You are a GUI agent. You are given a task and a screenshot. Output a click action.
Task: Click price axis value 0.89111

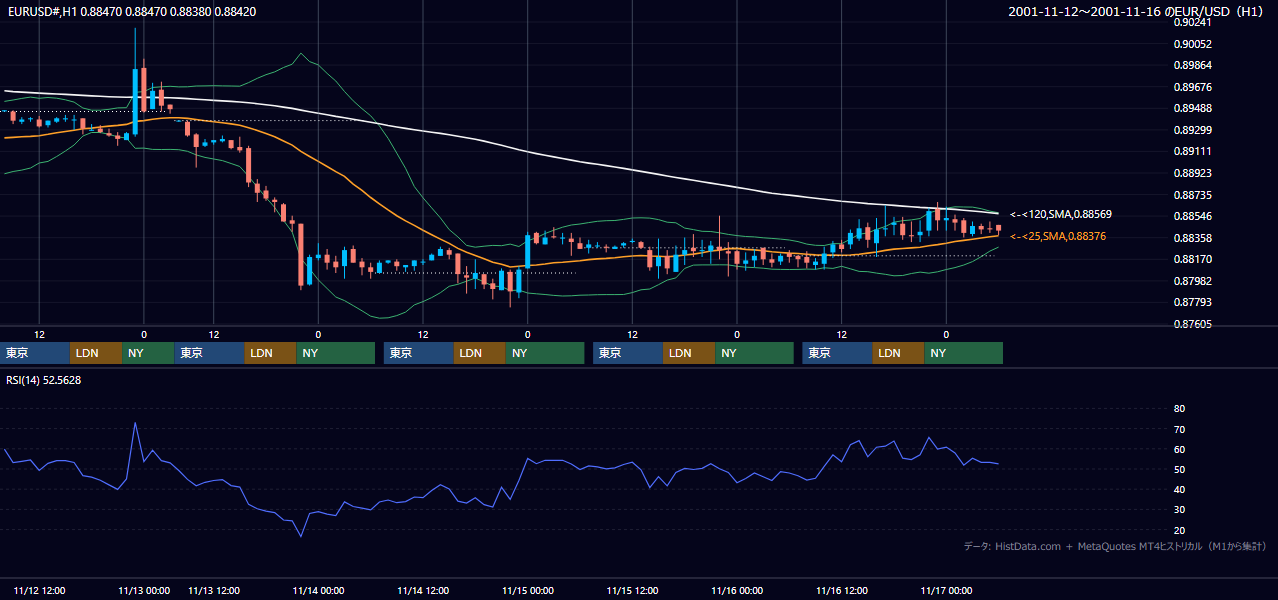point(1195,152)
